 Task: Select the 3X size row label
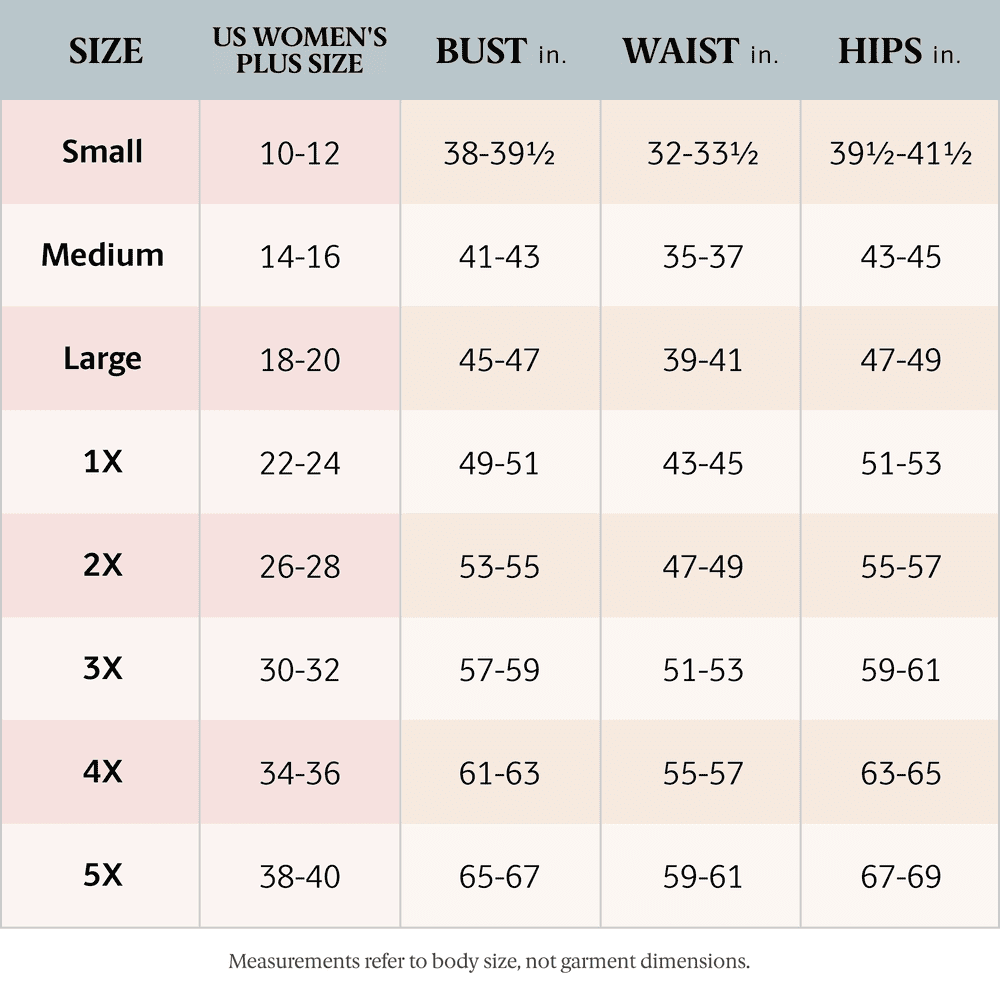point(102,668)
